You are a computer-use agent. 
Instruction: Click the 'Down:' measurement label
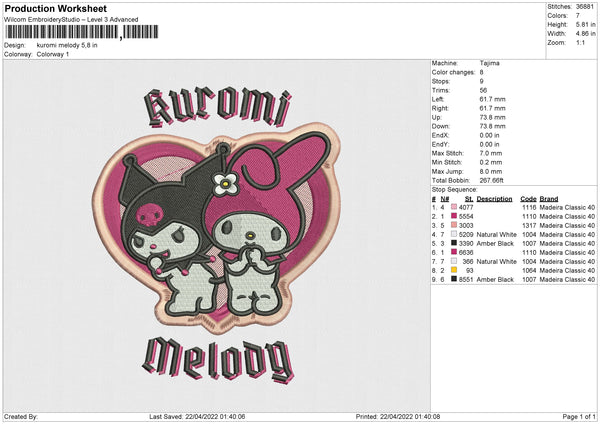440,126
